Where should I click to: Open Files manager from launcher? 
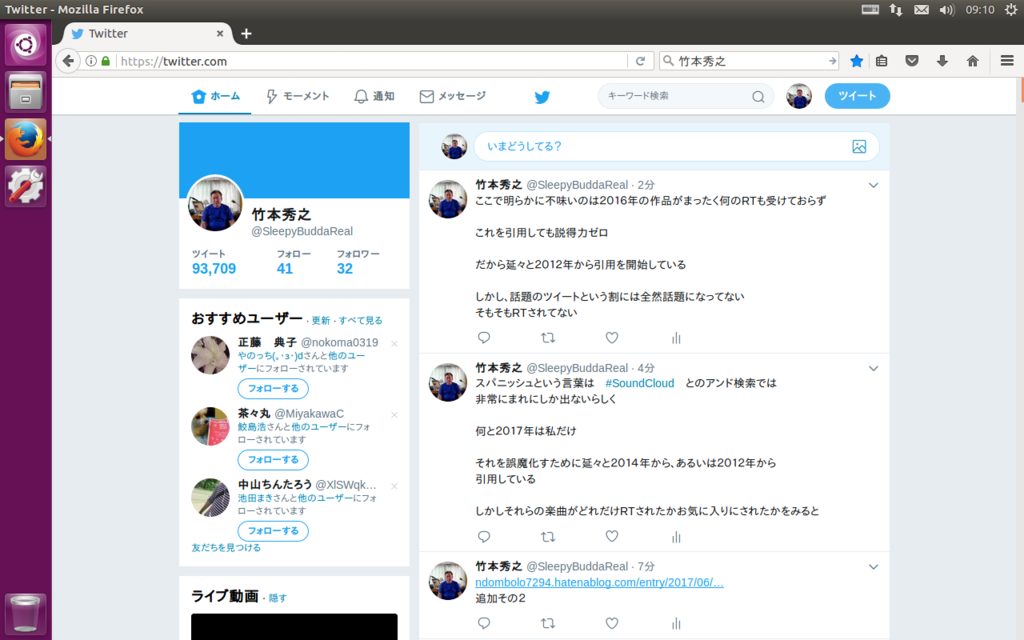pos(25,91)
